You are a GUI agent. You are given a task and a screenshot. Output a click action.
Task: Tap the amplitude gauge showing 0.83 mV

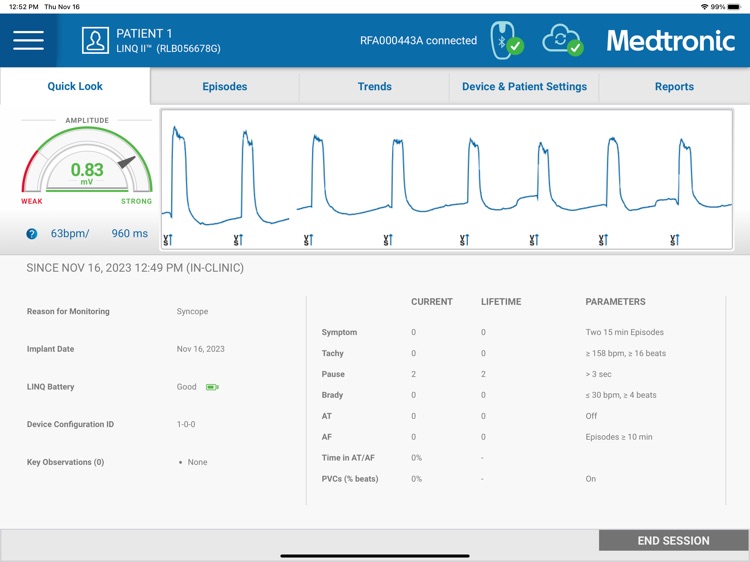click(87, 163)
